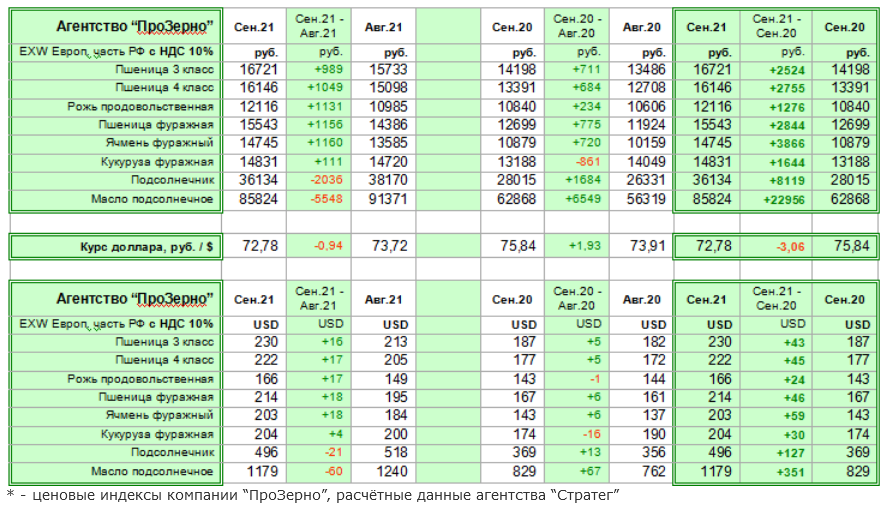Click the 10985 rye price cell
The width and height of the screenshot is (885, 505).
[x=388, y=107]
